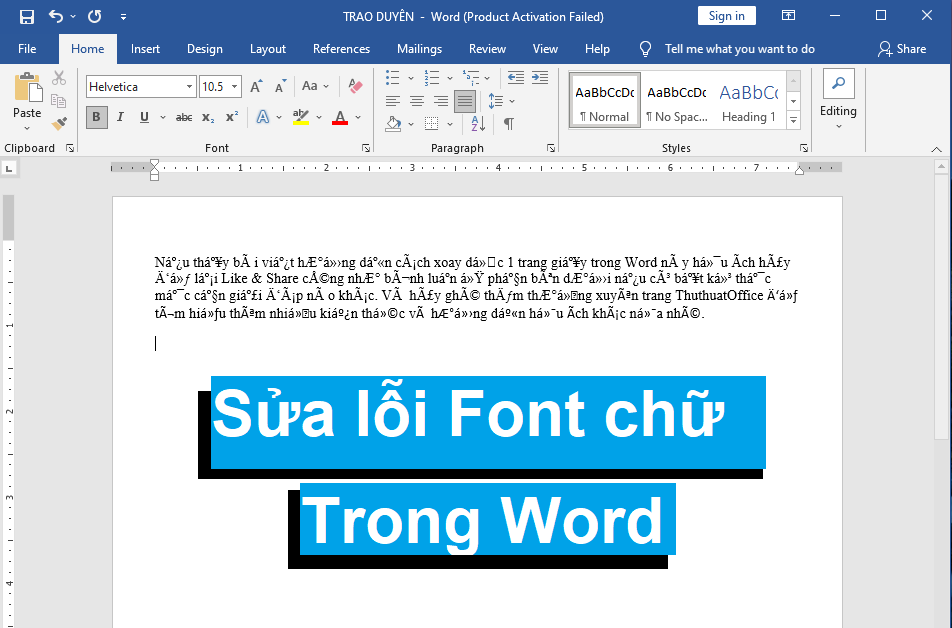
Task: Click the Bullets list icon
Action: pyautogui.click(x=393, y=77)
